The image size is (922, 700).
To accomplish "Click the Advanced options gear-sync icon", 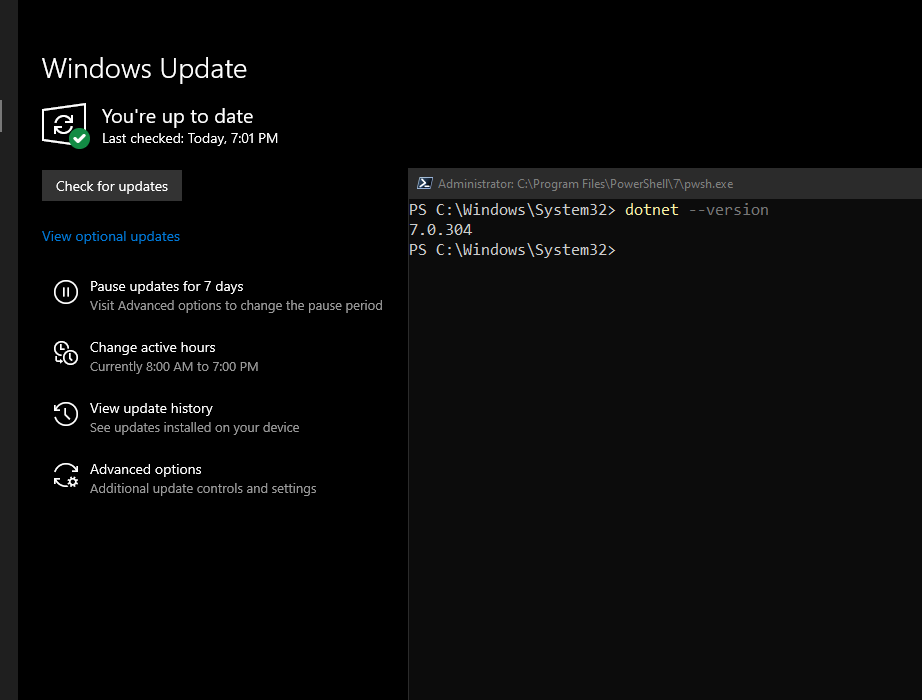I will [x=66, y=475].
